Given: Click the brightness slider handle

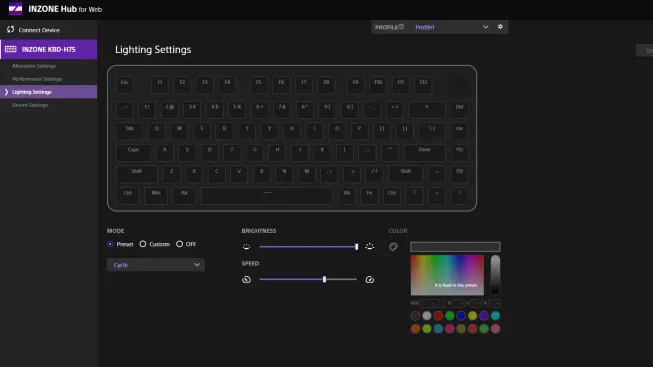Looking at the screenshot, I should [x=356, y=247].
